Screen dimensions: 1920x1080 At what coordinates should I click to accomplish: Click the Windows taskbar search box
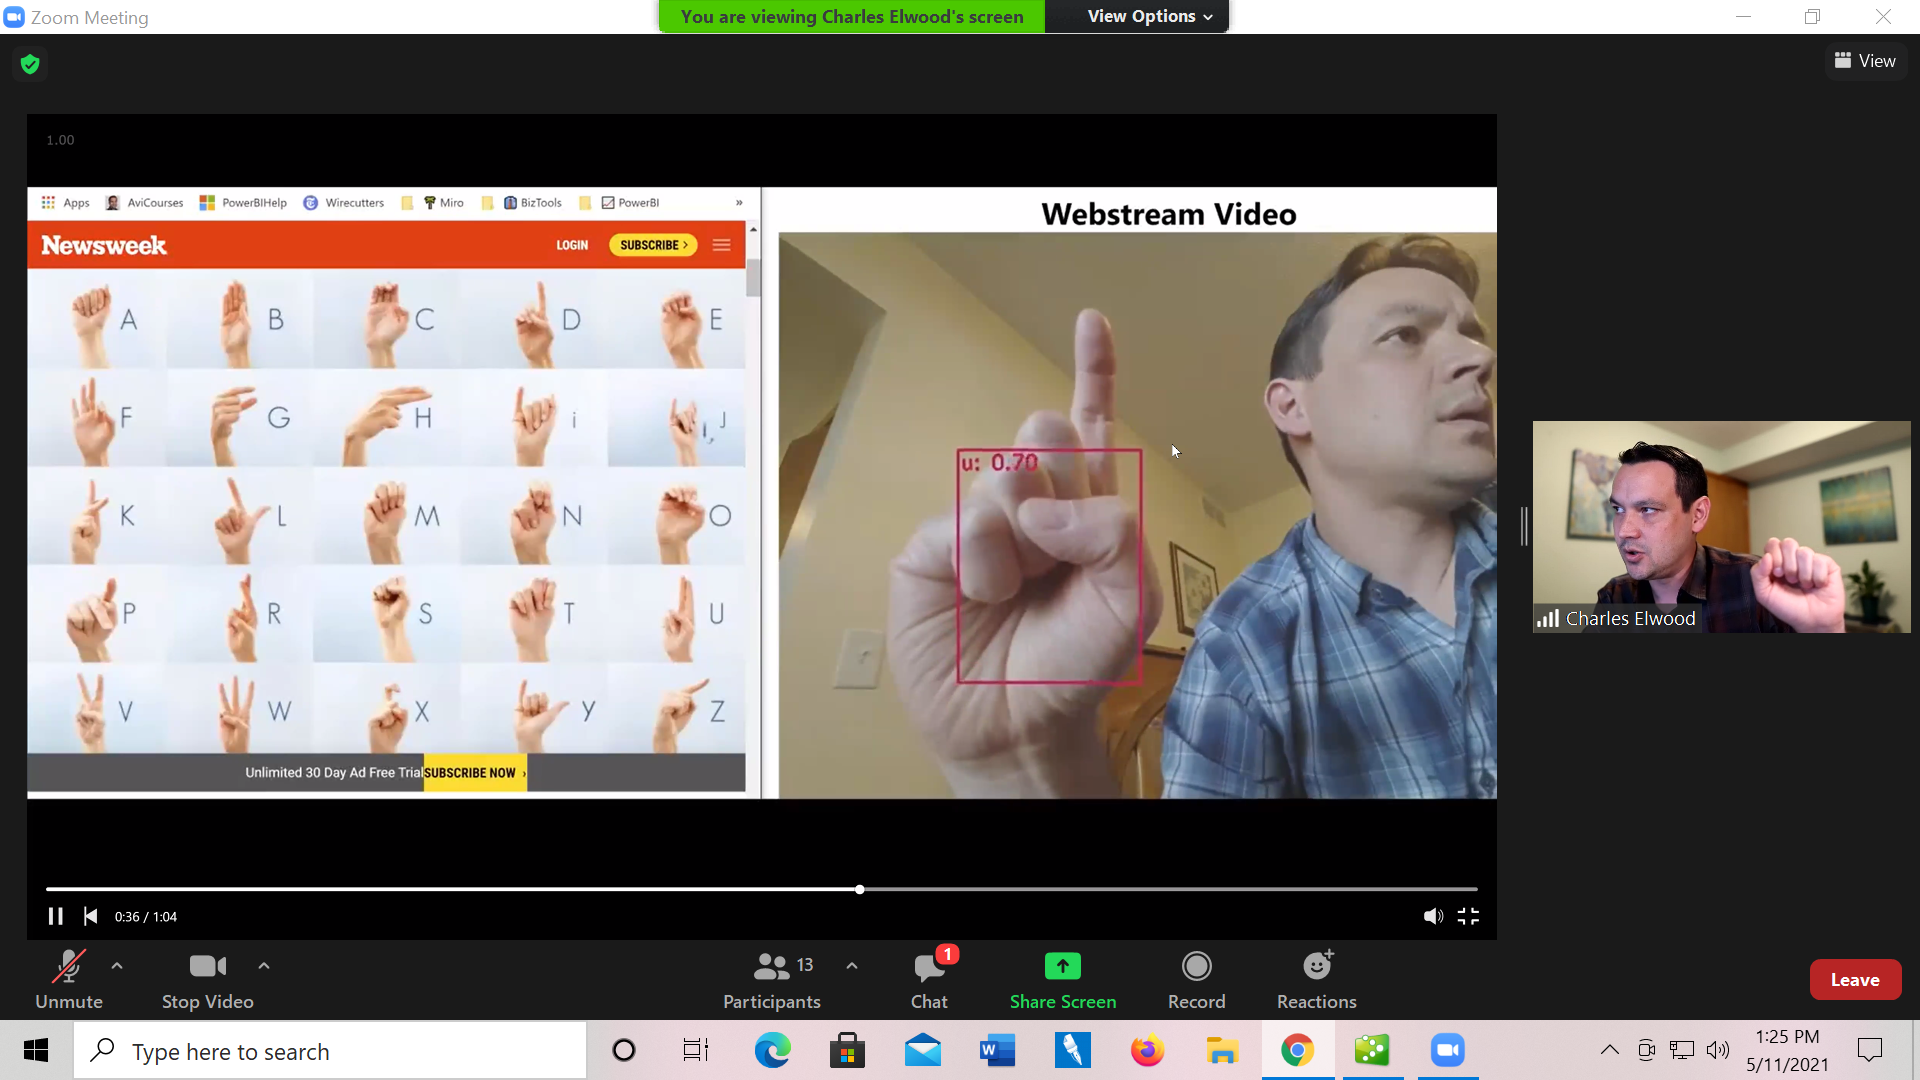point(330,1051)
